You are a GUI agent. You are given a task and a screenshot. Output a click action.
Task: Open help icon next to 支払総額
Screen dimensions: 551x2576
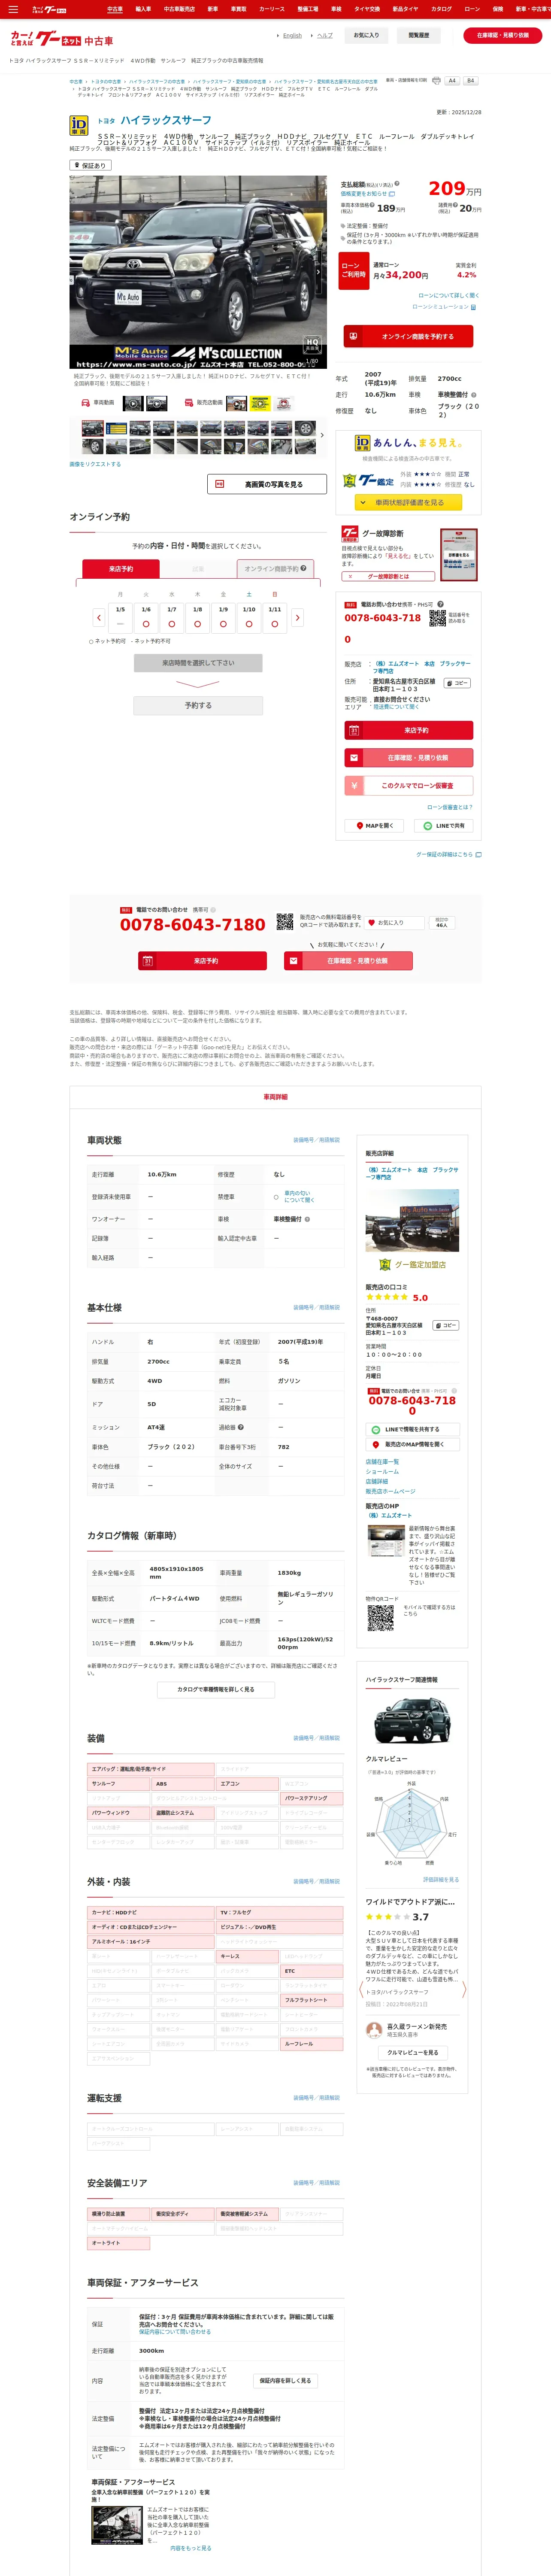pos(396,184)
